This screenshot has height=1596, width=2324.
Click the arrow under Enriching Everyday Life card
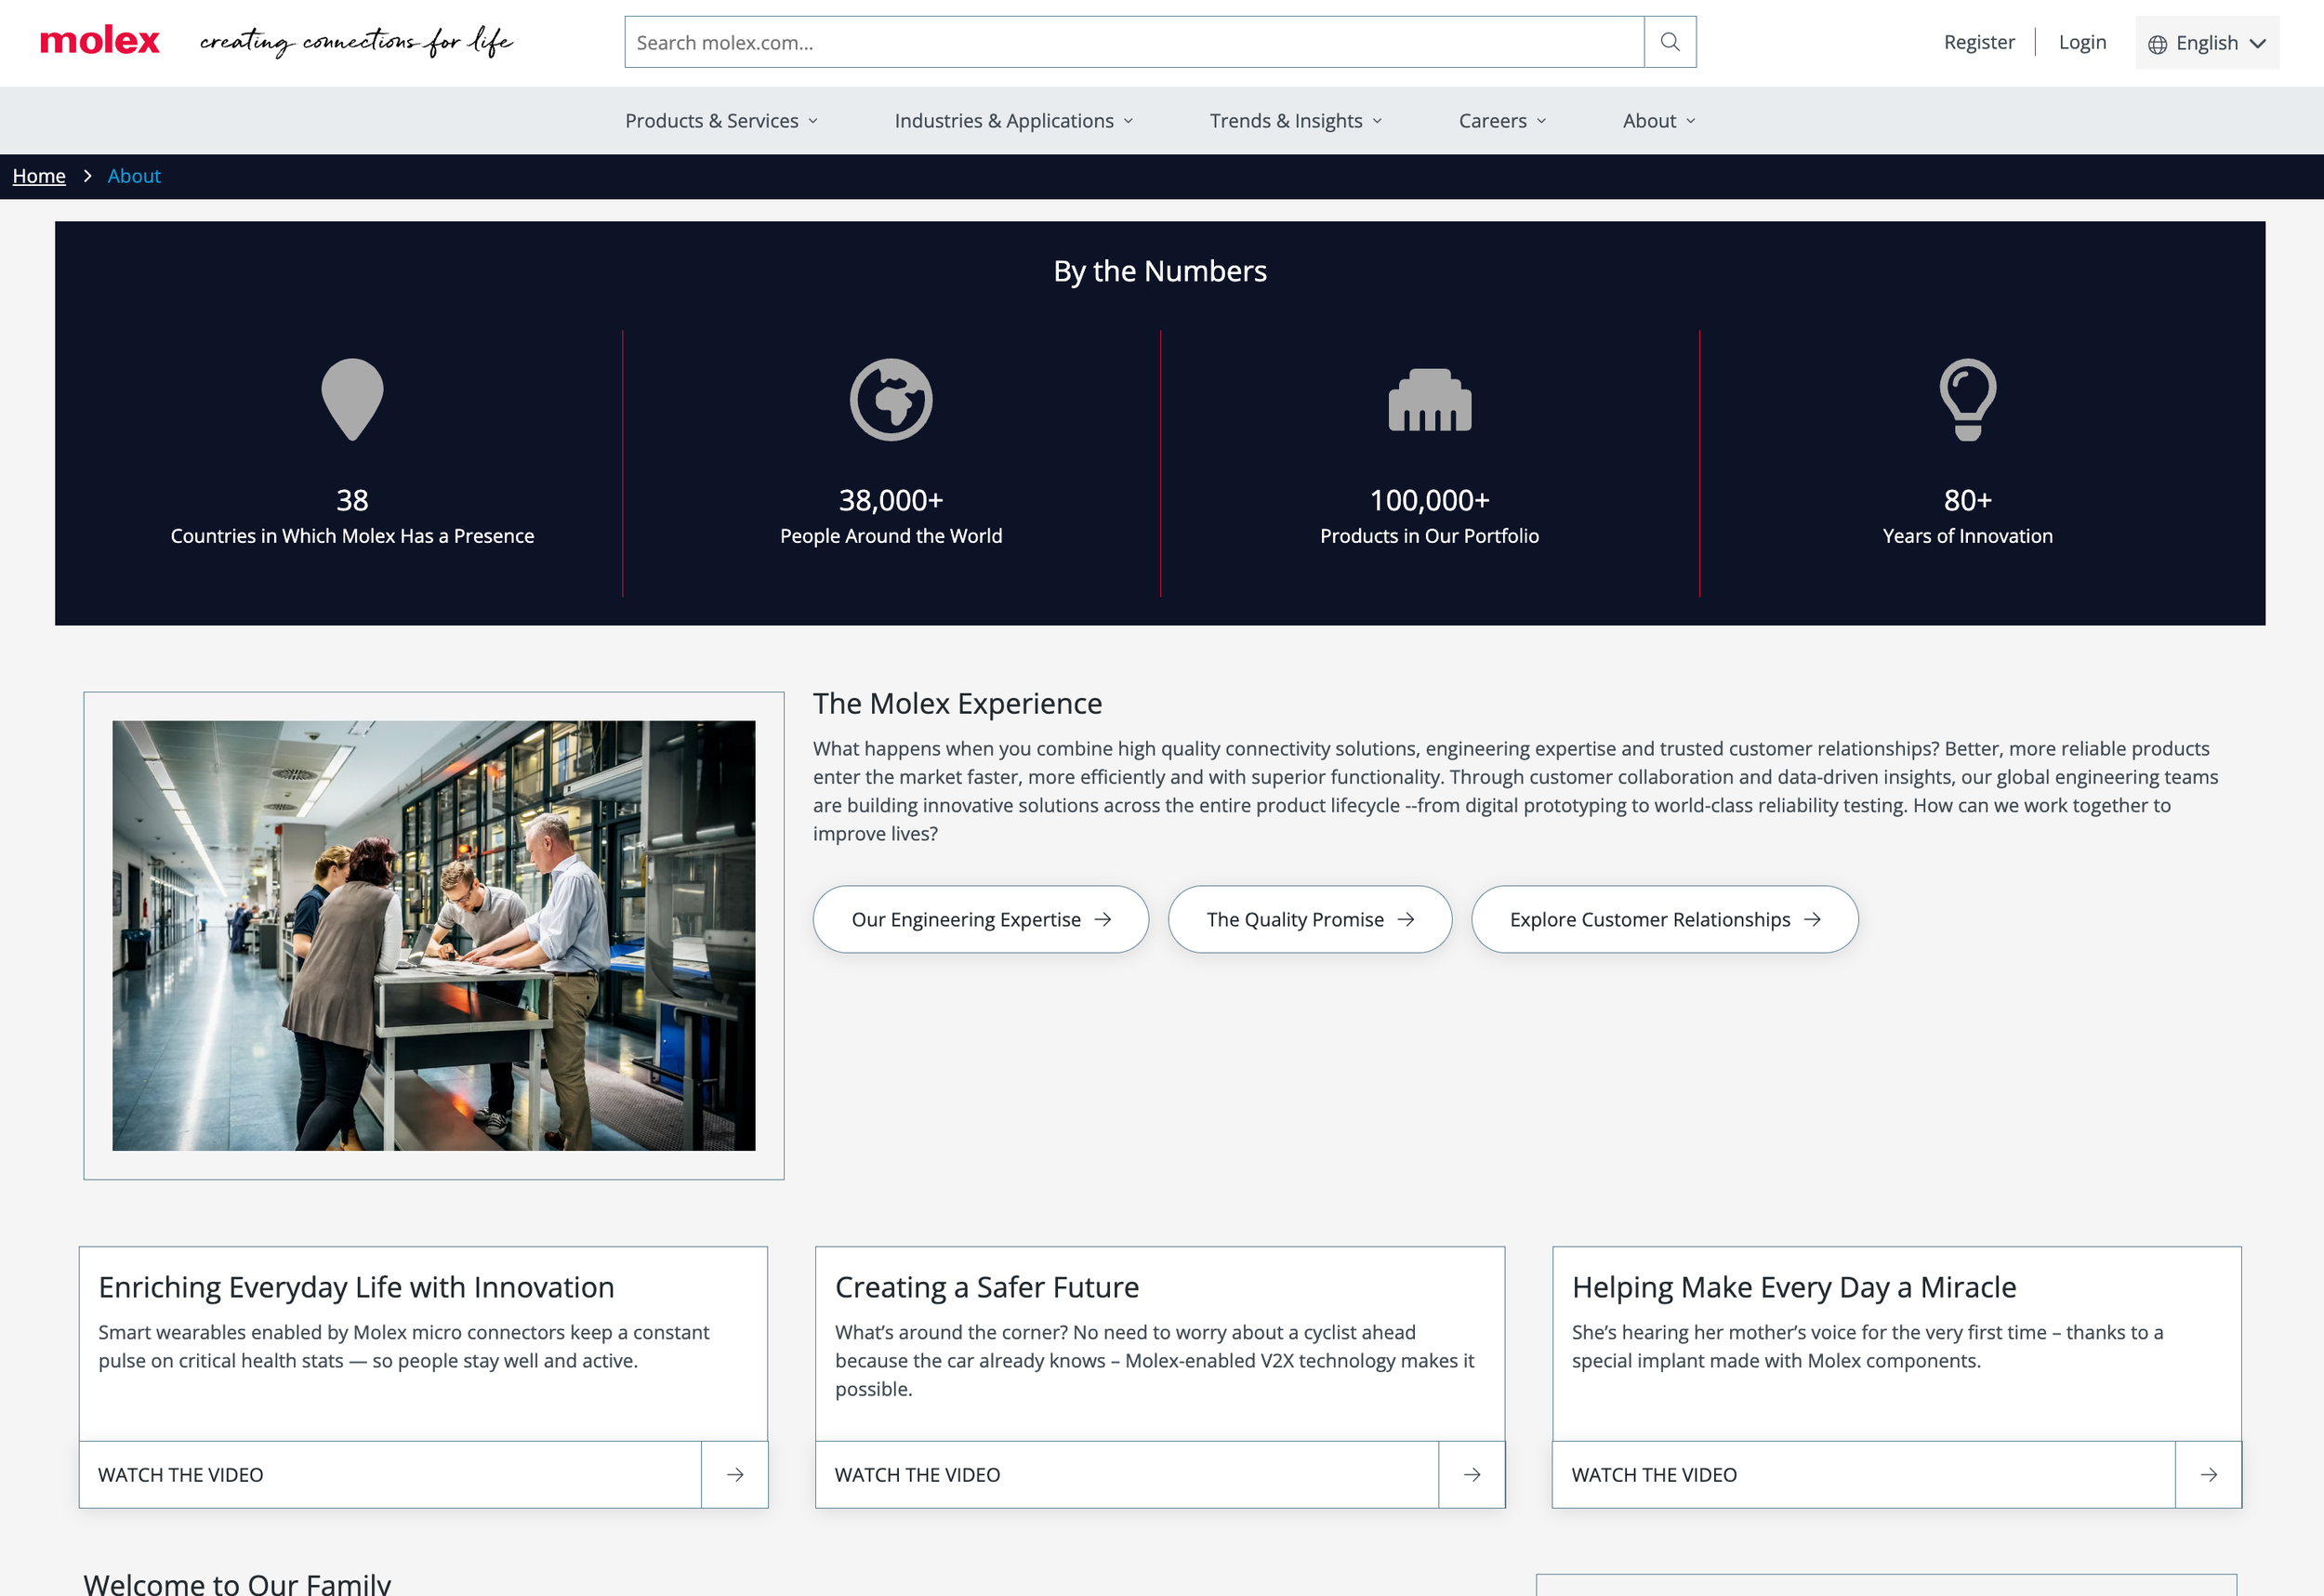click(735, 1474)
